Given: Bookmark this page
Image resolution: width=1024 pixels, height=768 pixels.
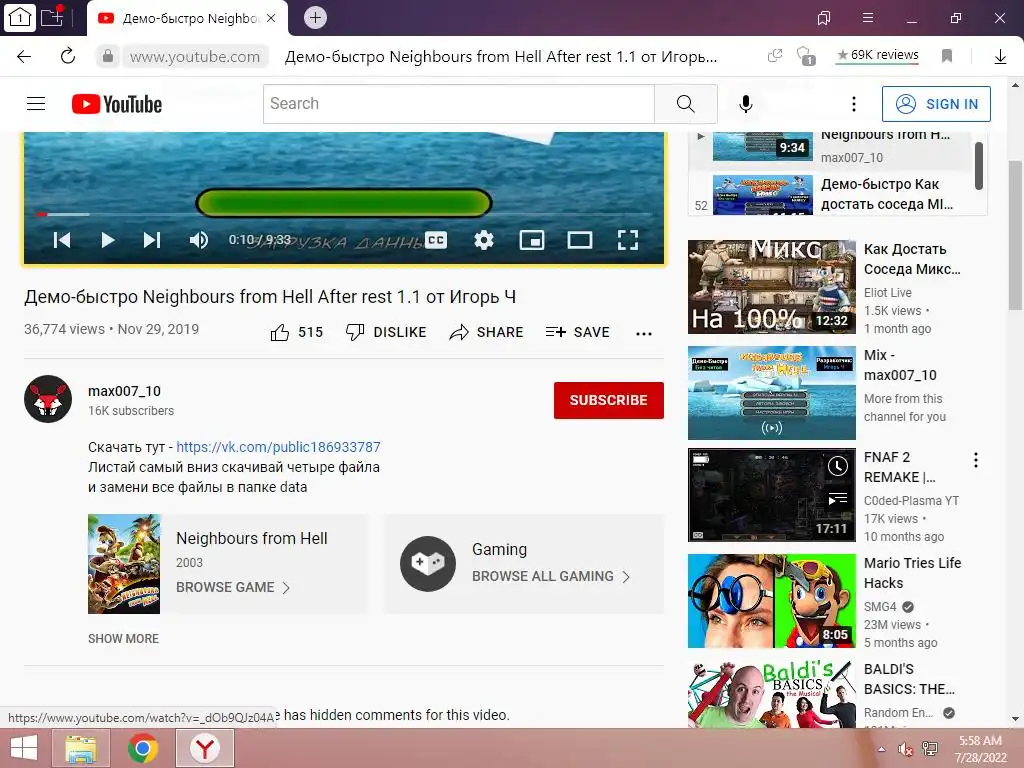Looking at the screenshot, I should point(947,56).
